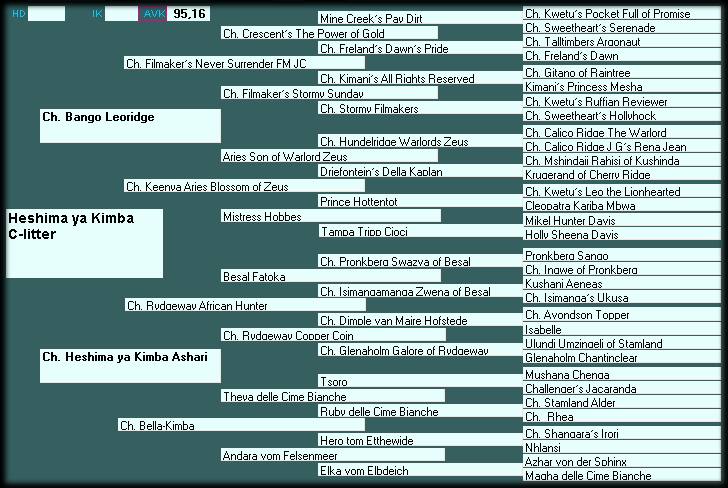Click Ch. Rydgeway African Hunter entry

point(245,305)
